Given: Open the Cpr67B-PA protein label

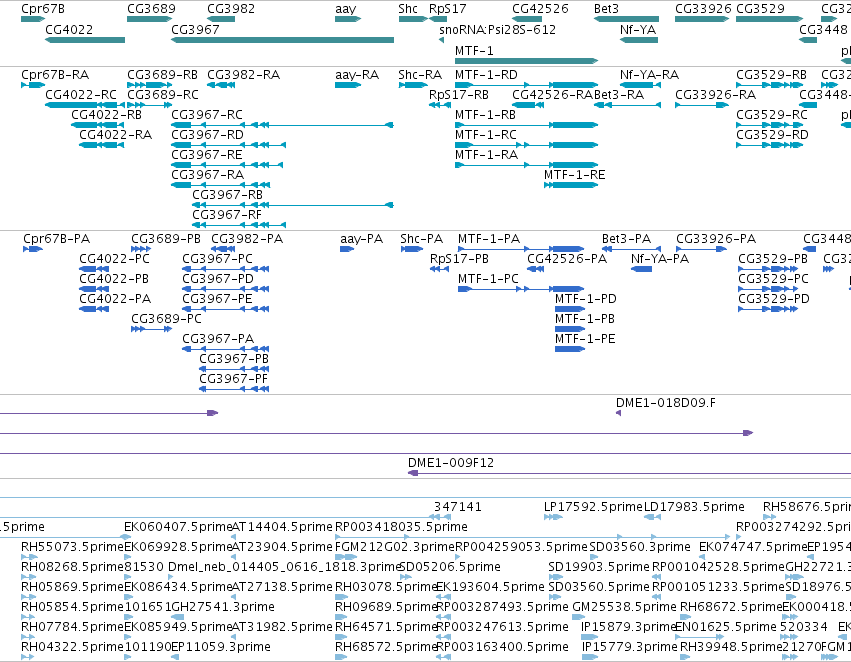Looking at the screenshot, I should pos(56,239).
